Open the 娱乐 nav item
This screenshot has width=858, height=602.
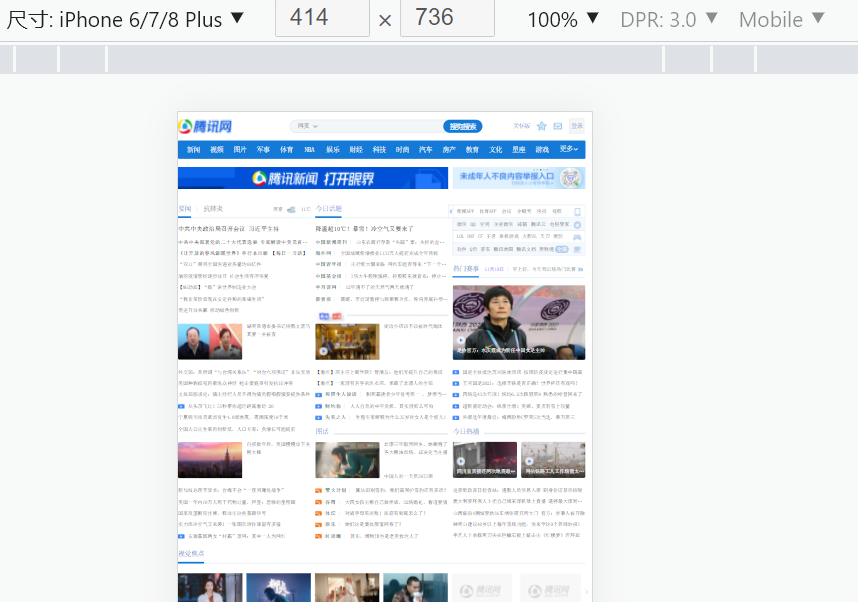(333, 149)
